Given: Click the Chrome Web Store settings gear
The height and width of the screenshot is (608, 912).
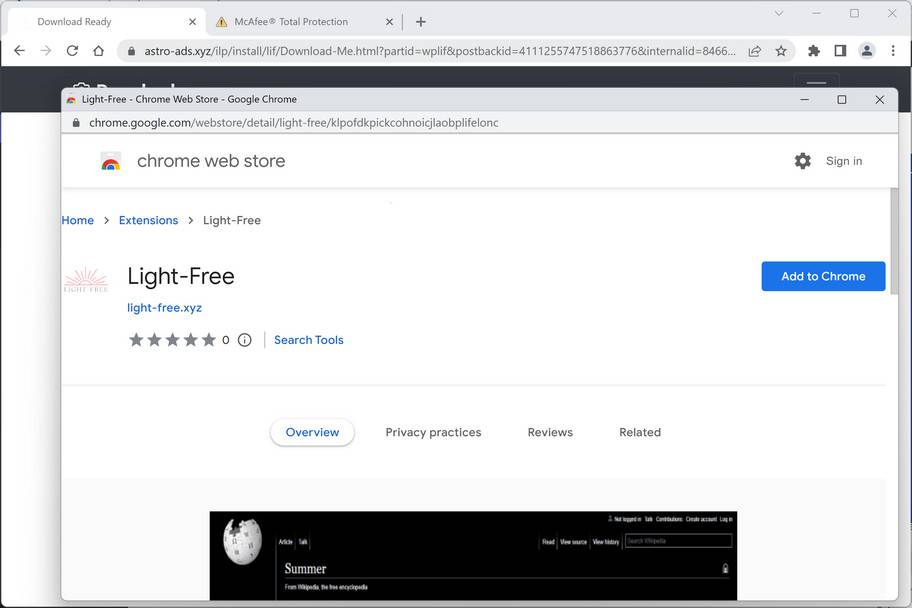Looking at the screenshot, I should tap(802, 161).
